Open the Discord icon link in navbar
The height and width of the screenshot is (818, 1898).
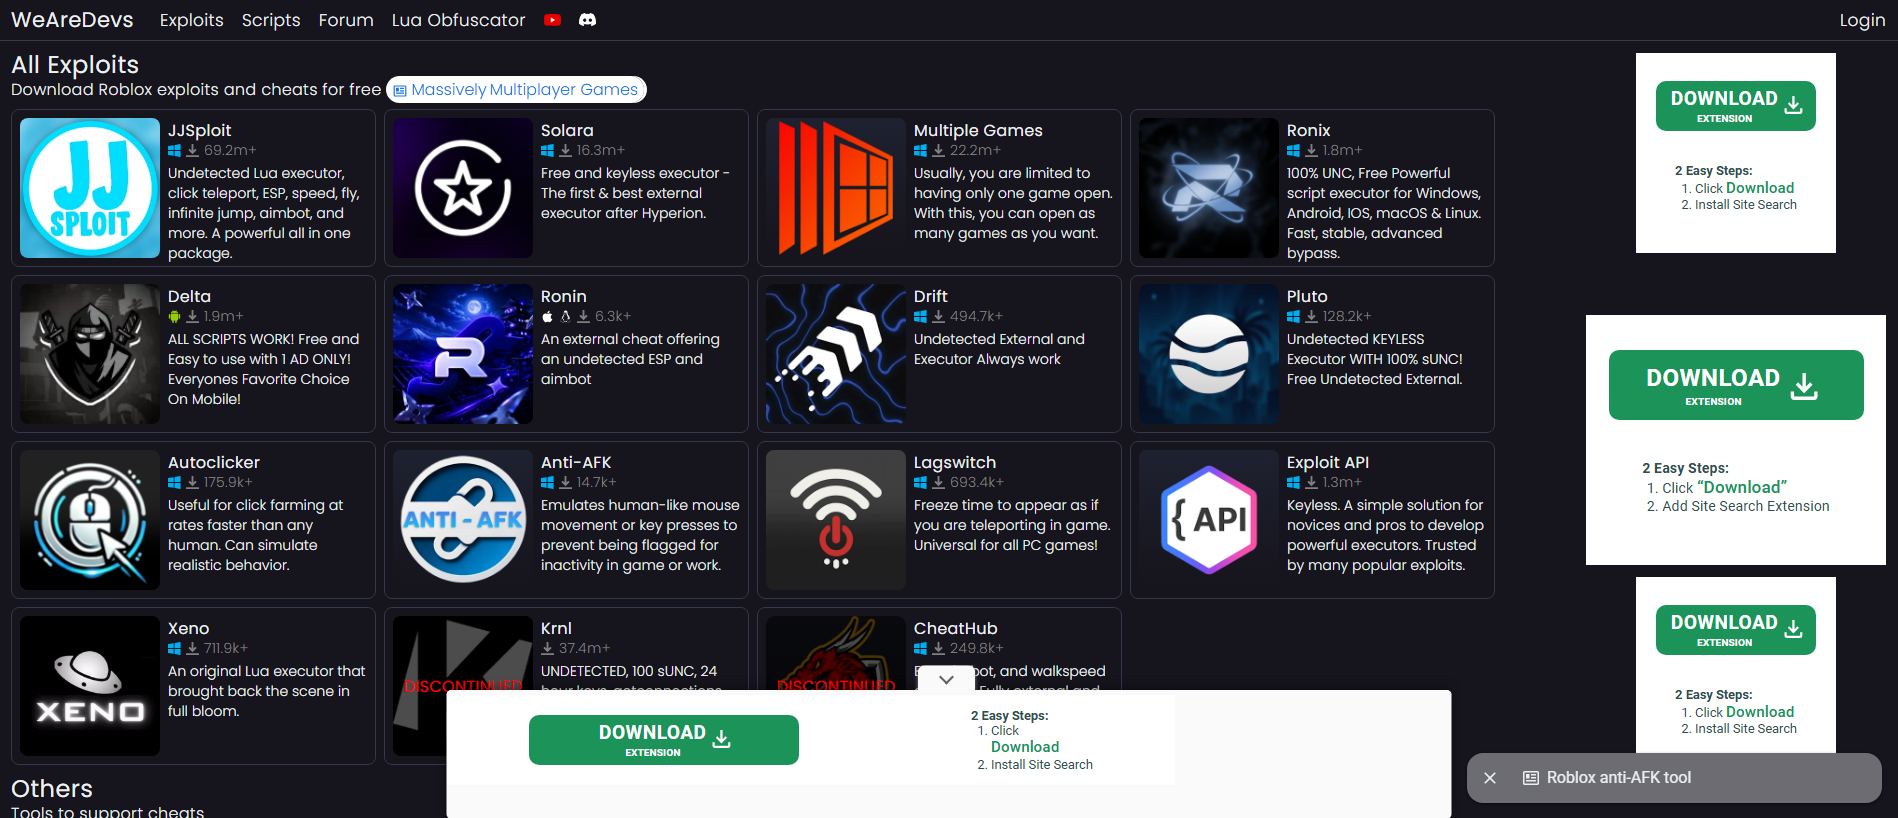588,20
